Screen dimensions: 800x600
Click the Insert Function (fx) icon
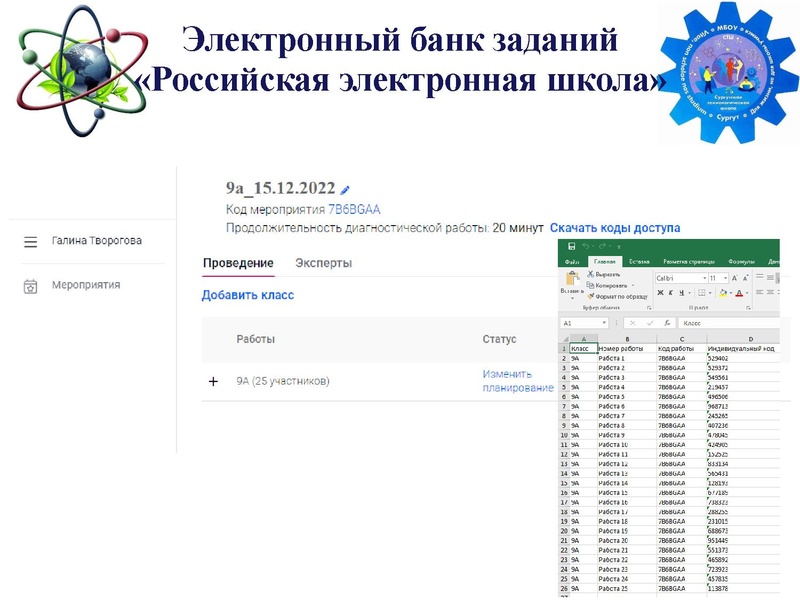[666, 324]
